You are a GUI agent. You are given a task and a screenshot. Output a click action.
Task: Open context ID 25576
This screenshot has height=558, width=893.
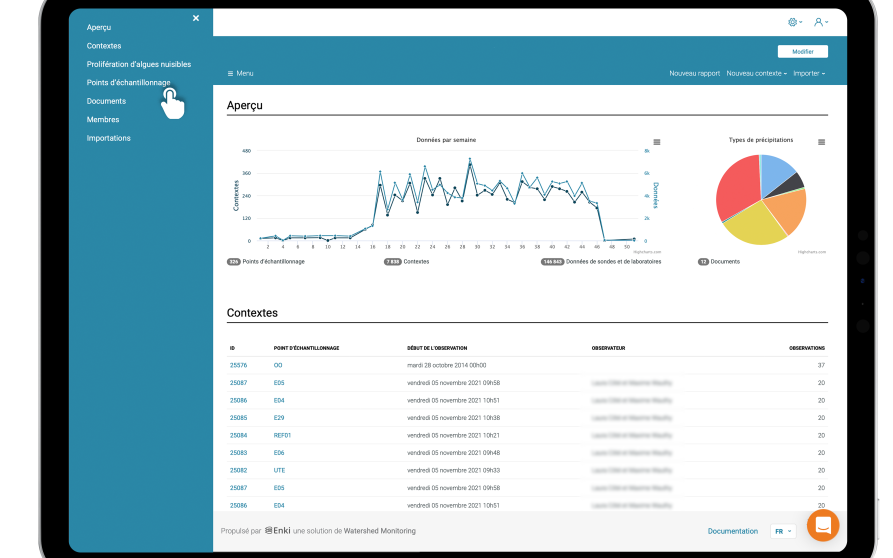238,366
